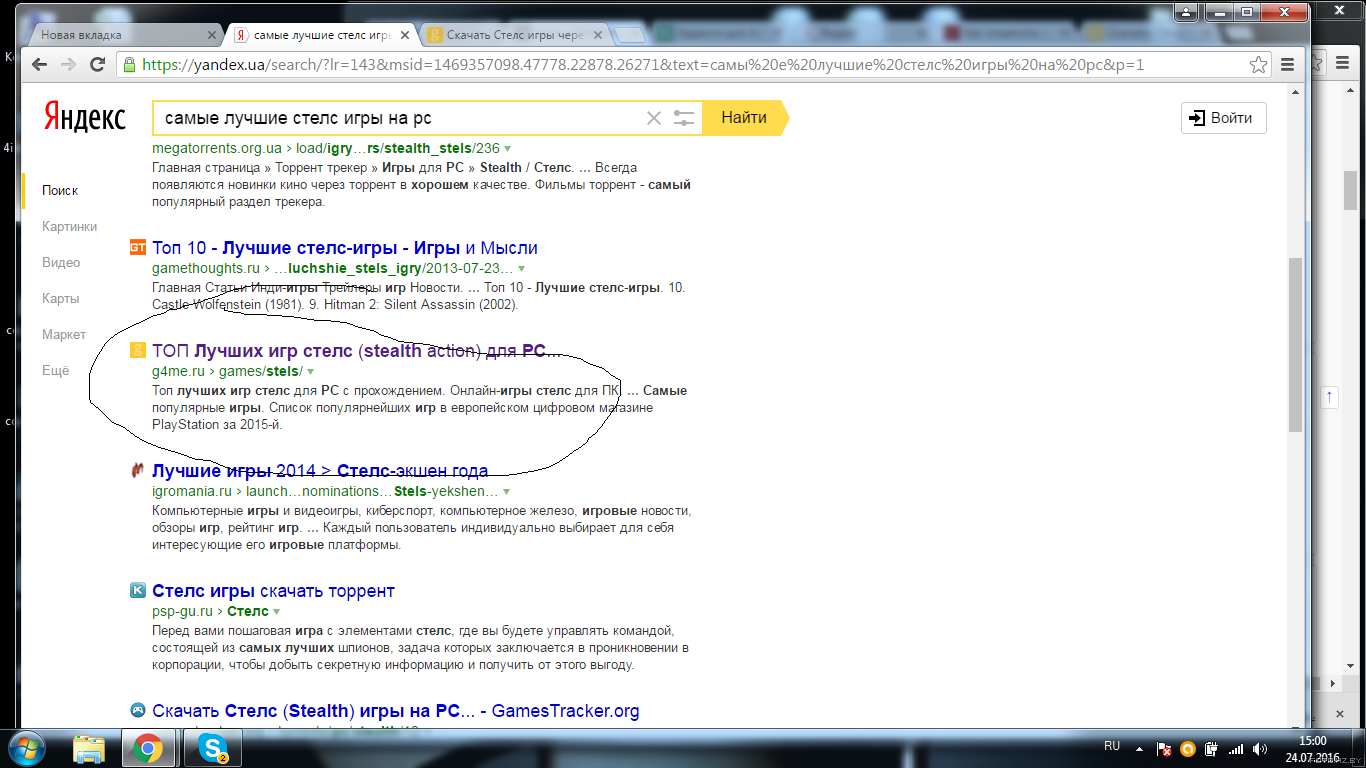Reload the current page
Image resolution: width=1366 pixels, height=768 pixels.
tap(97, 65)
